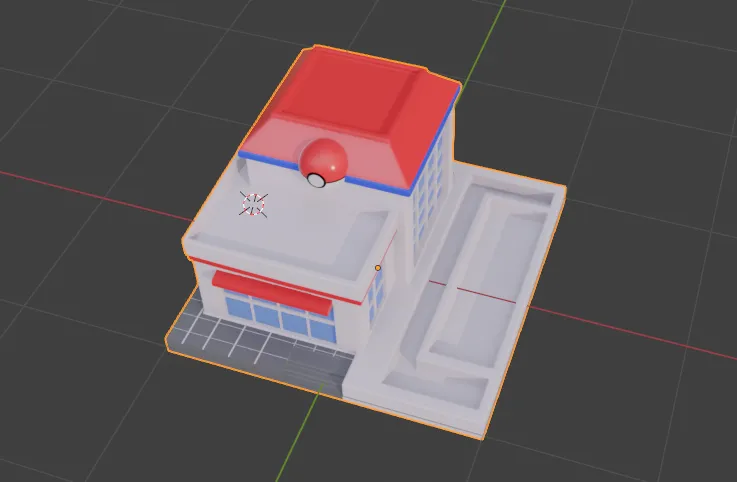Click the Pokeball sphere on the roof
This screenshot has width=737, height=482.
323,163
